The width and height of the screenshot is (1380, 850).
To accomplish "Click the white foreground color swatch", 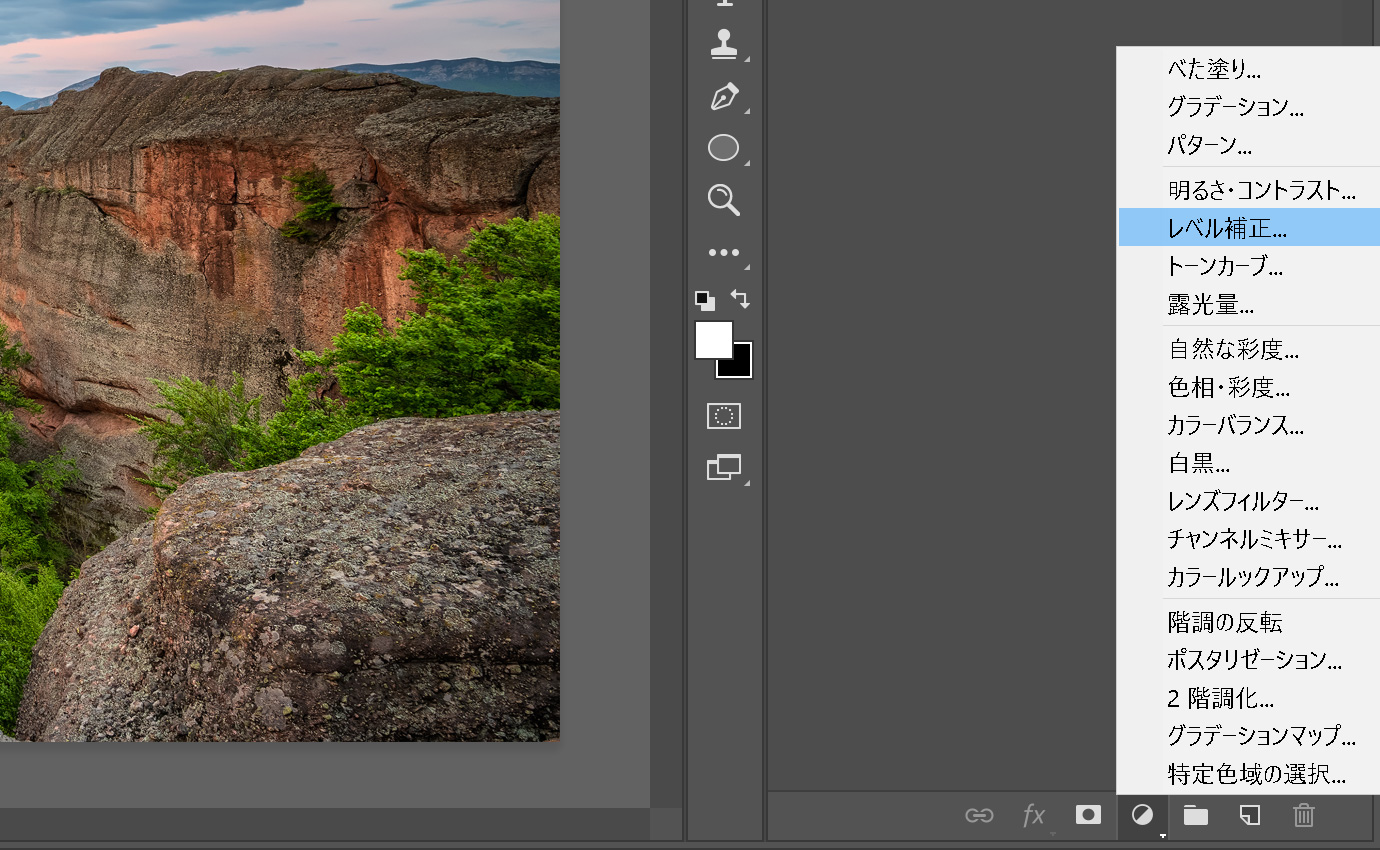I will click(712, 339).
